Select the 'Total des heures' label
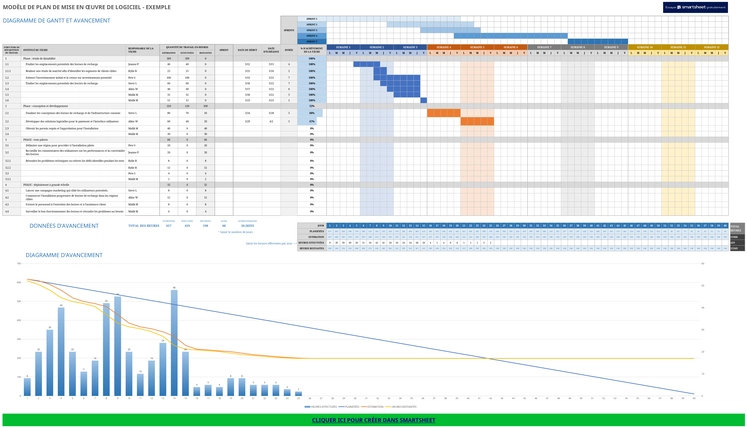The height and width of the screenshot is (428, 747). pyautogui.click(x=143, y=225)
